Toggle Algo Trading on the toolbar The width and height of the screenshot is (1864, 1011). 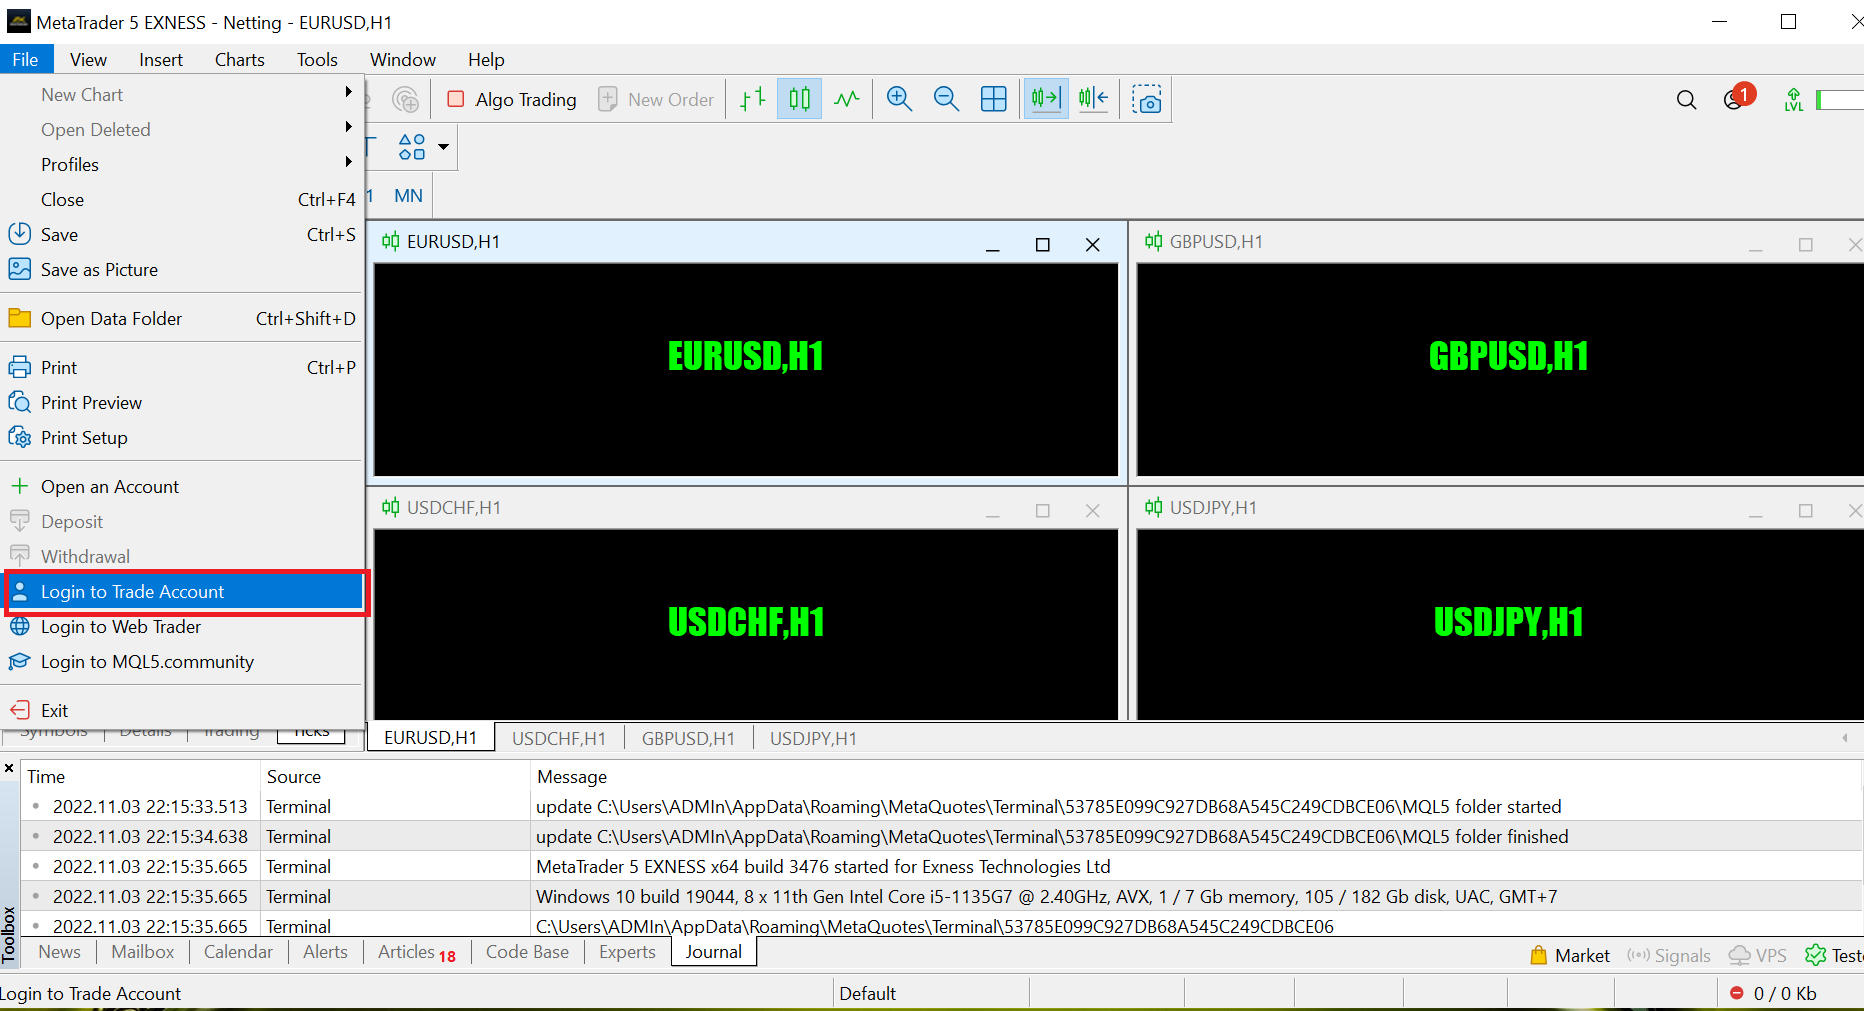click(x=512, y=99)
